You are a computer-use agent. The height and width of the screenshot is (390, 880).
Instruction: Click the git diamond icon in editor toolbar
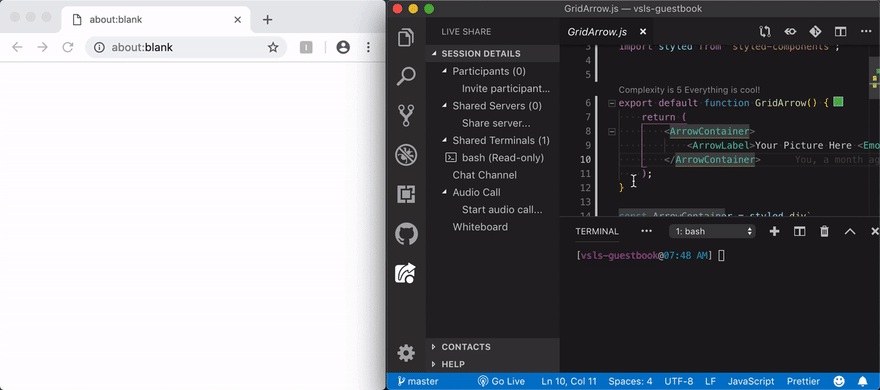pos(815,32)
